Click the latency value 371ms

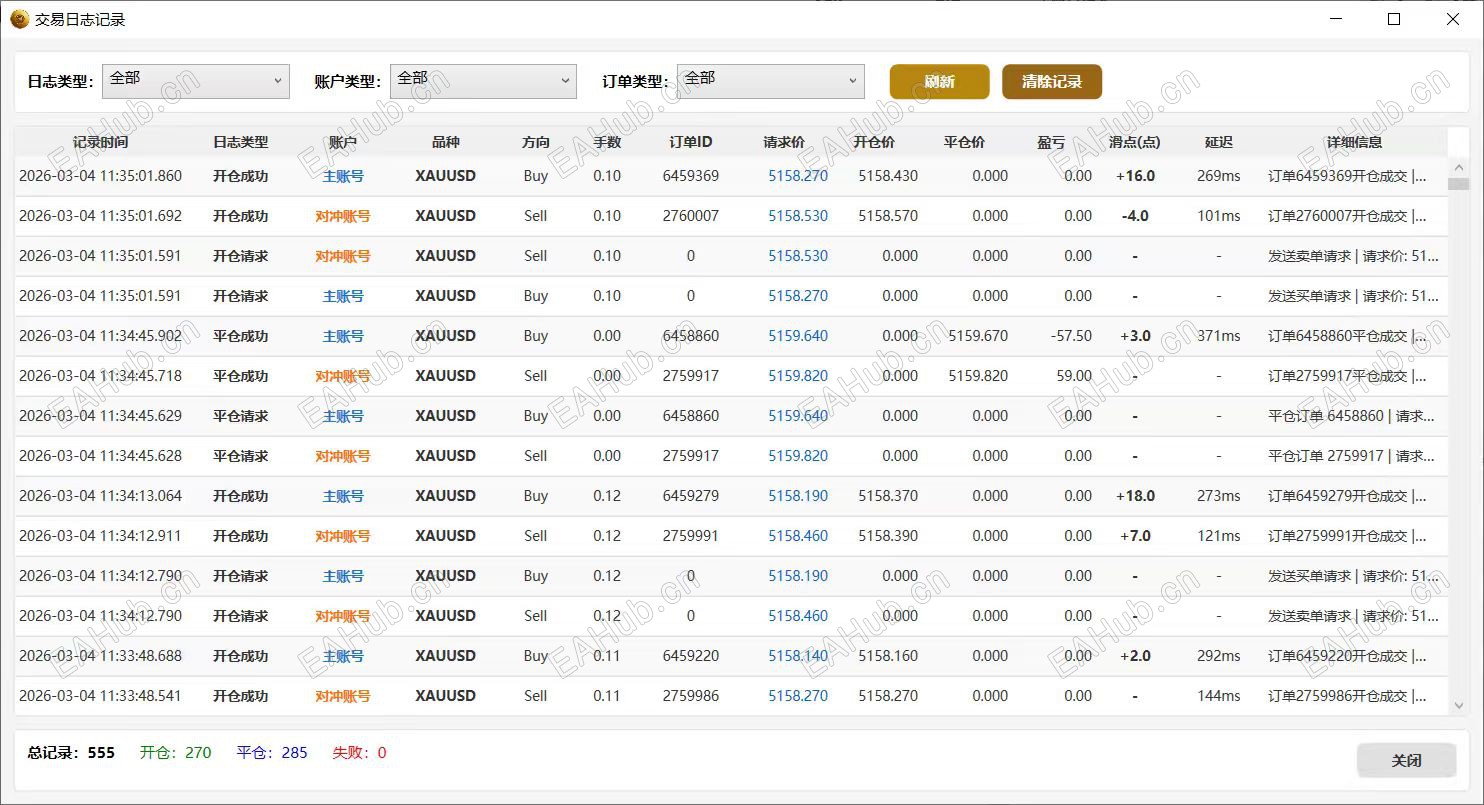click(1219, 336)
